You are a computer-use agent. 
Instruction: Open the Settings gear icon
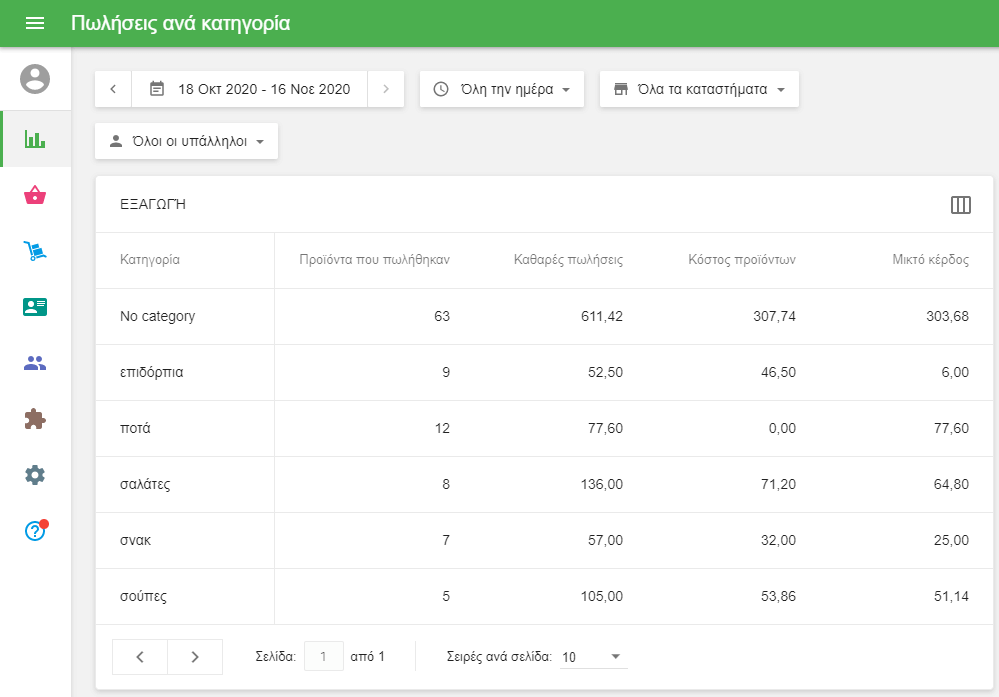pyautogui.click(x=35, y=475)
